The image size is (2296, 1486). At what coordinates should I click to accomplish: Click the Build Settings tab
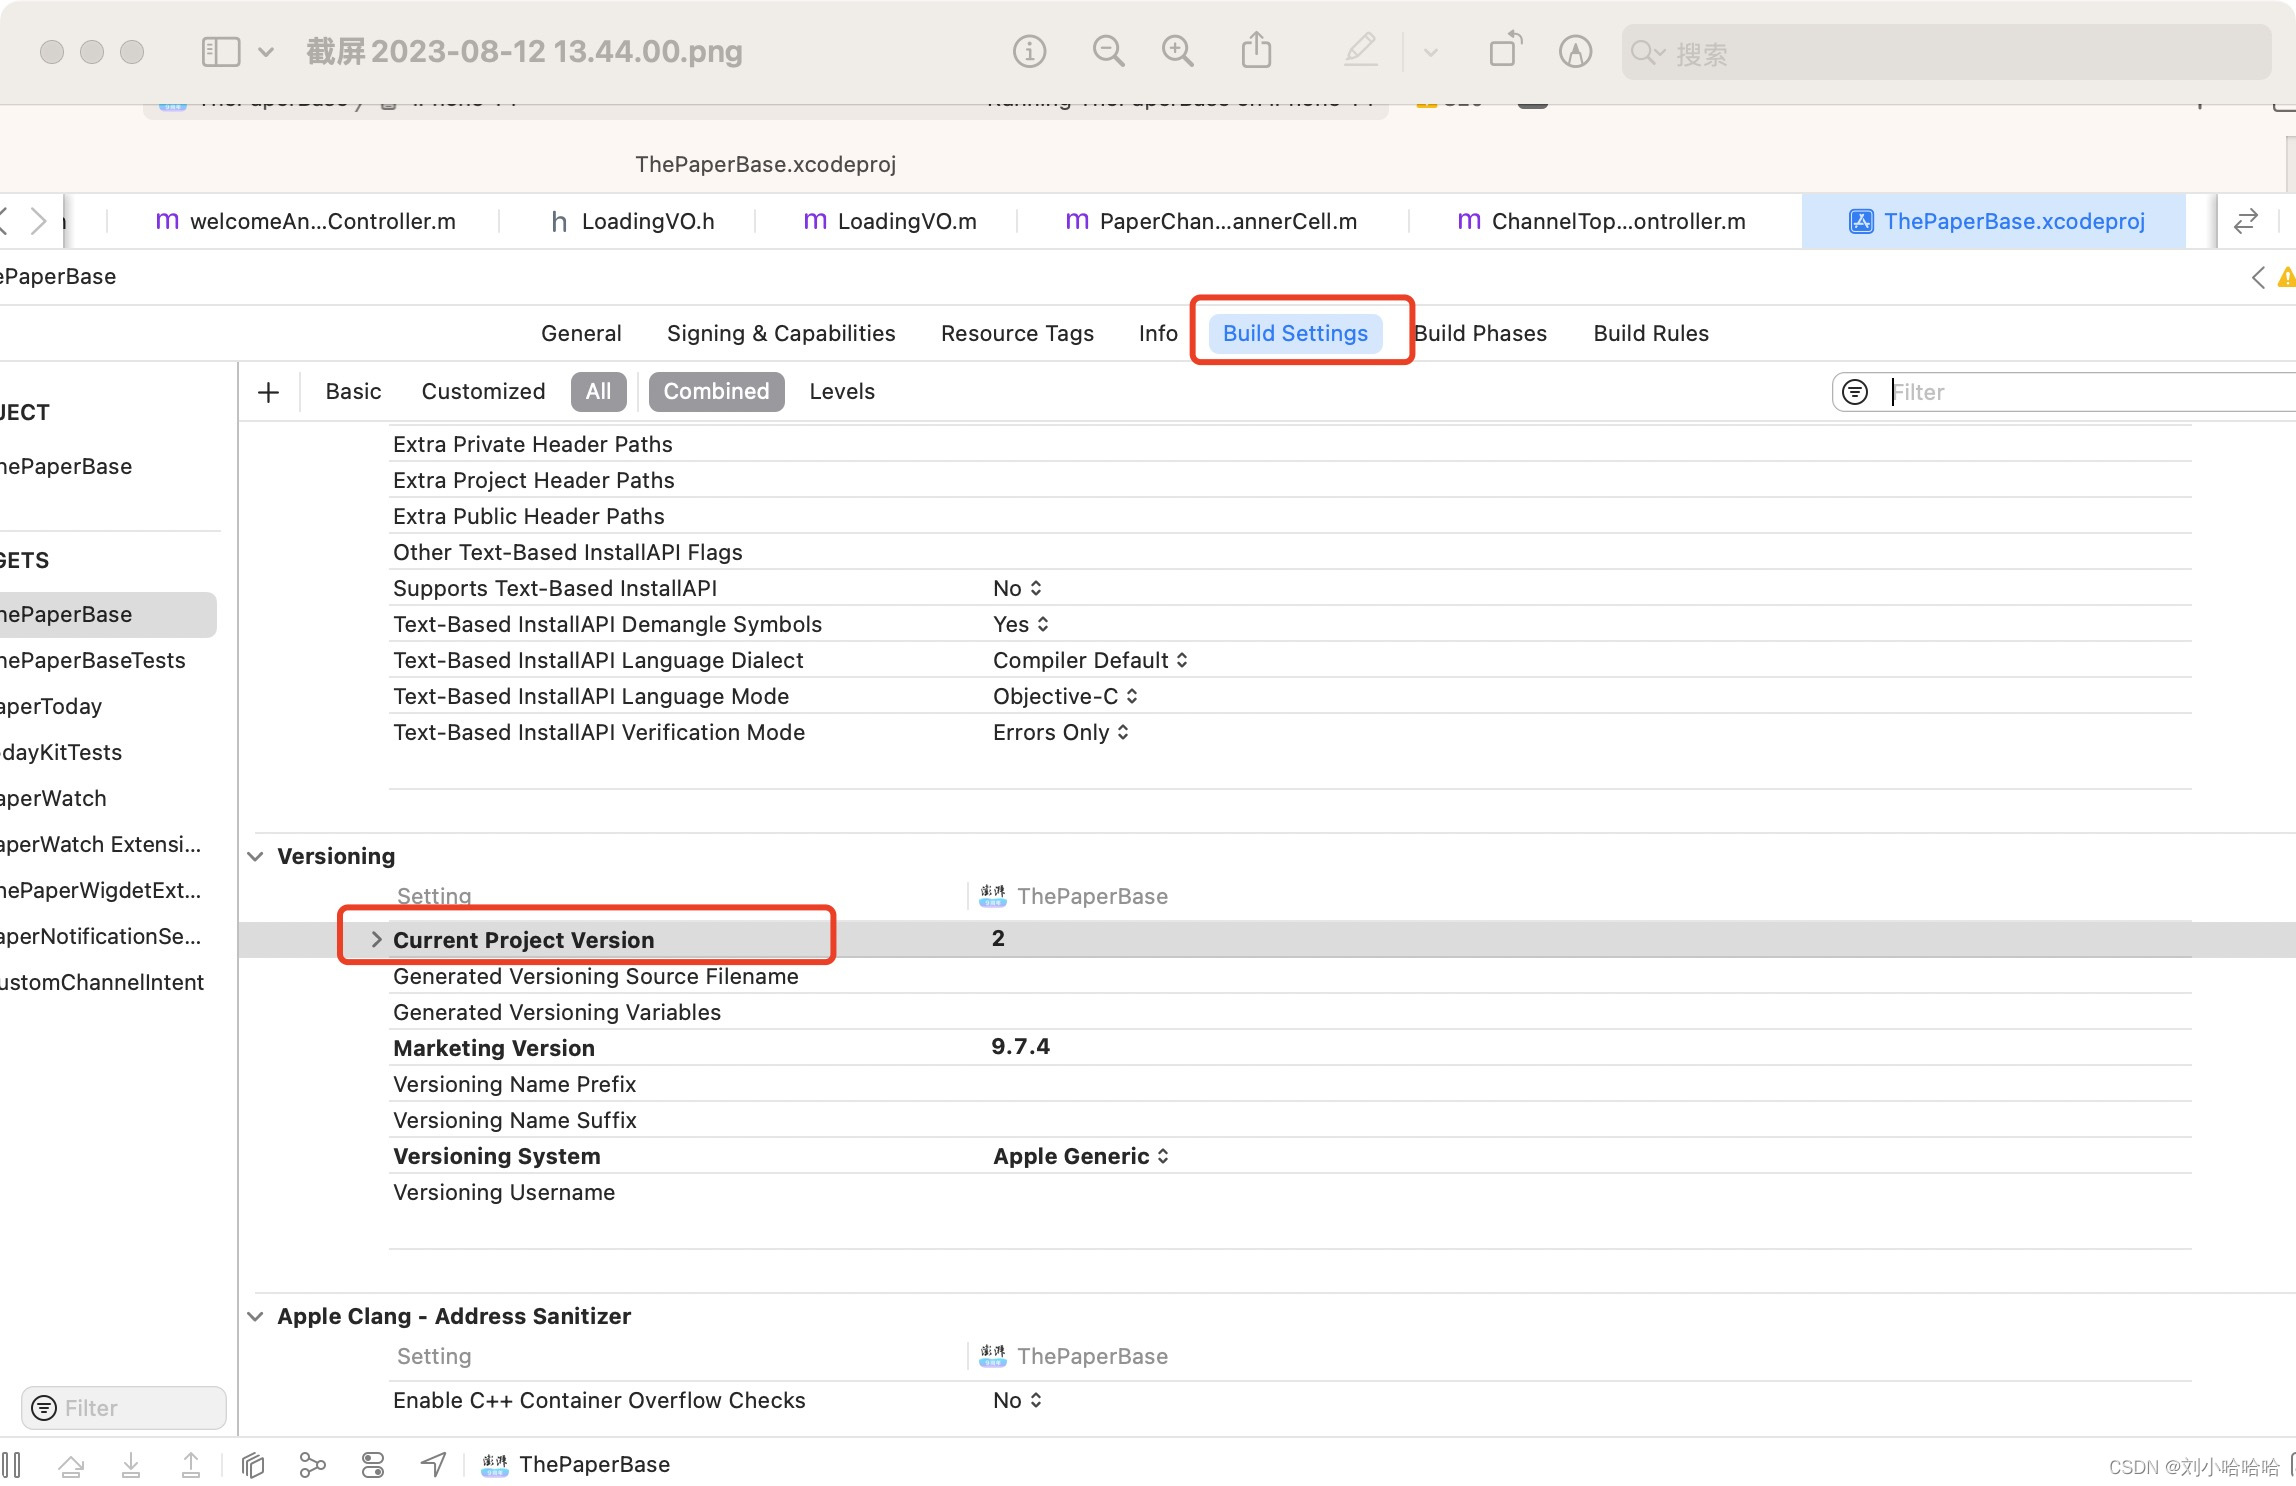[x=1295, y=333]
